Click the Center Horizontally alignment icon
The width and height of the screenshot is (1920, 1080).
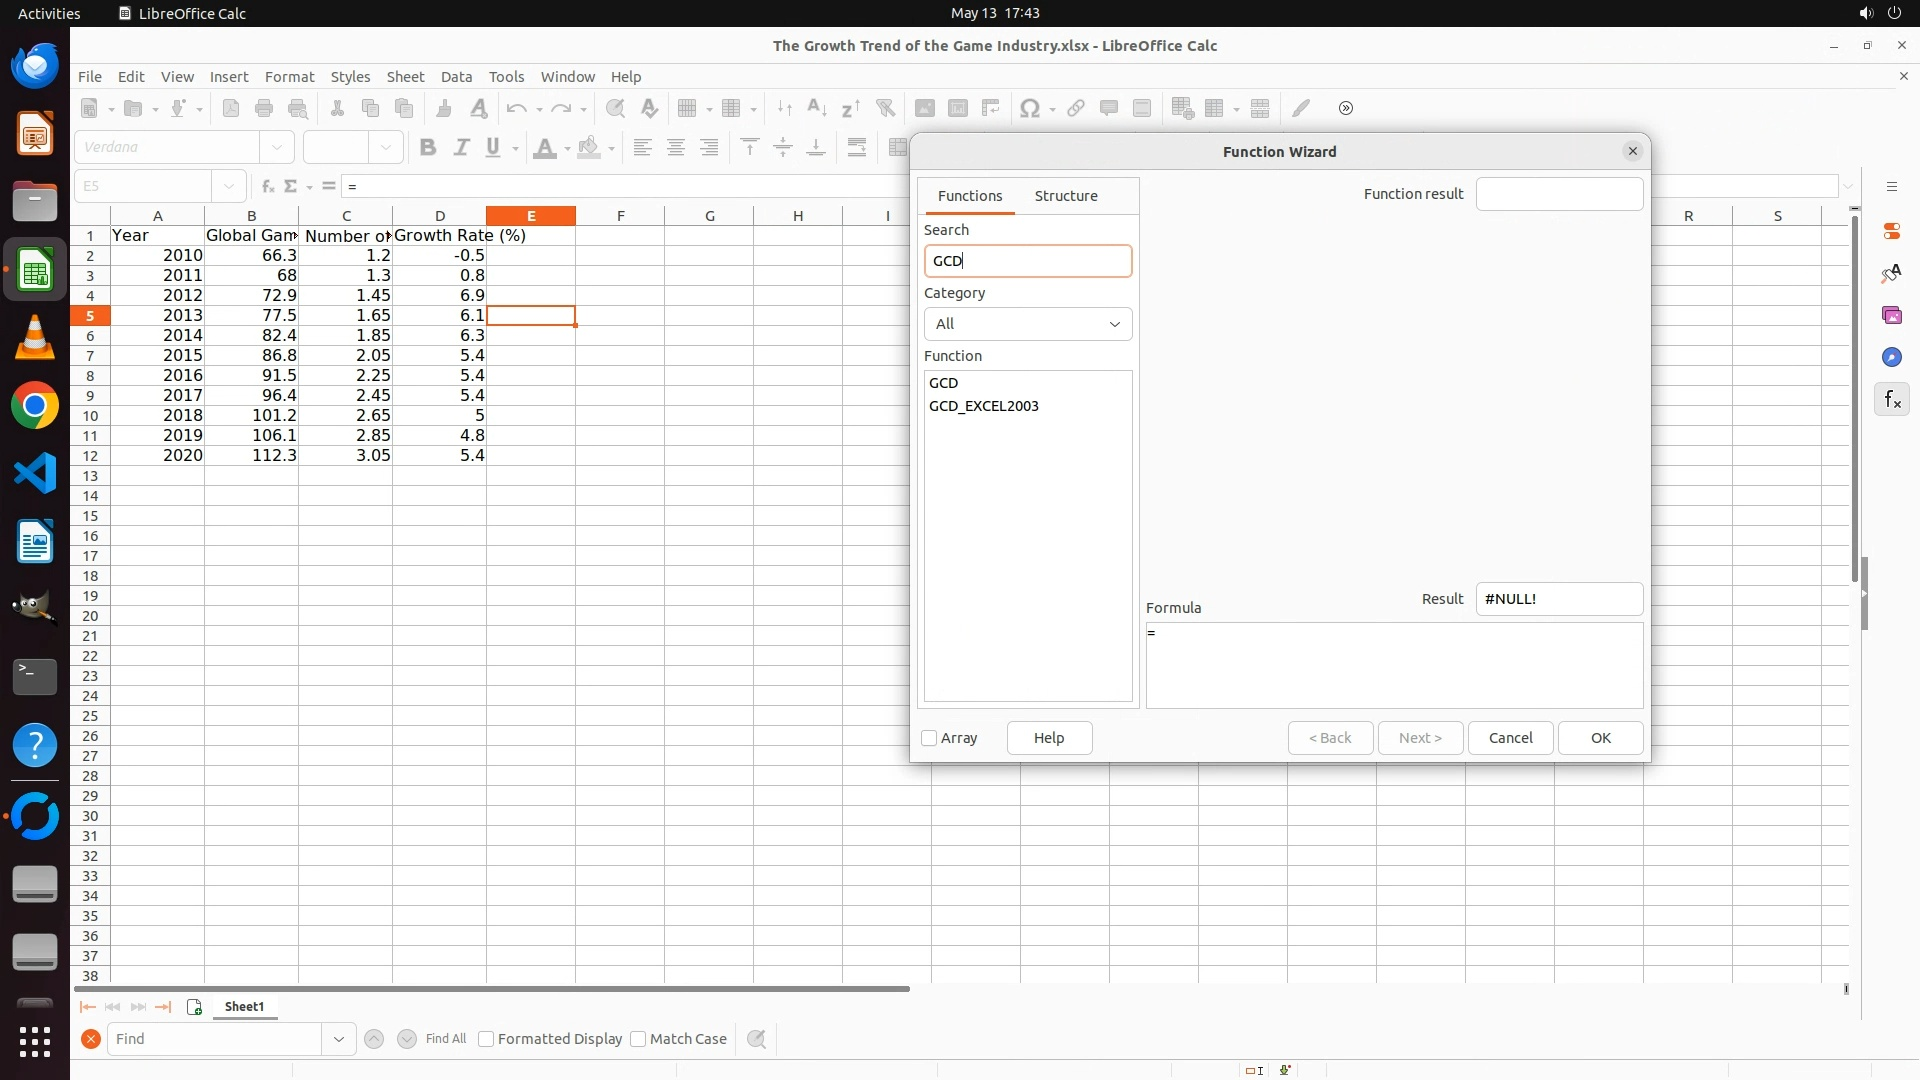tap(676, 148)
